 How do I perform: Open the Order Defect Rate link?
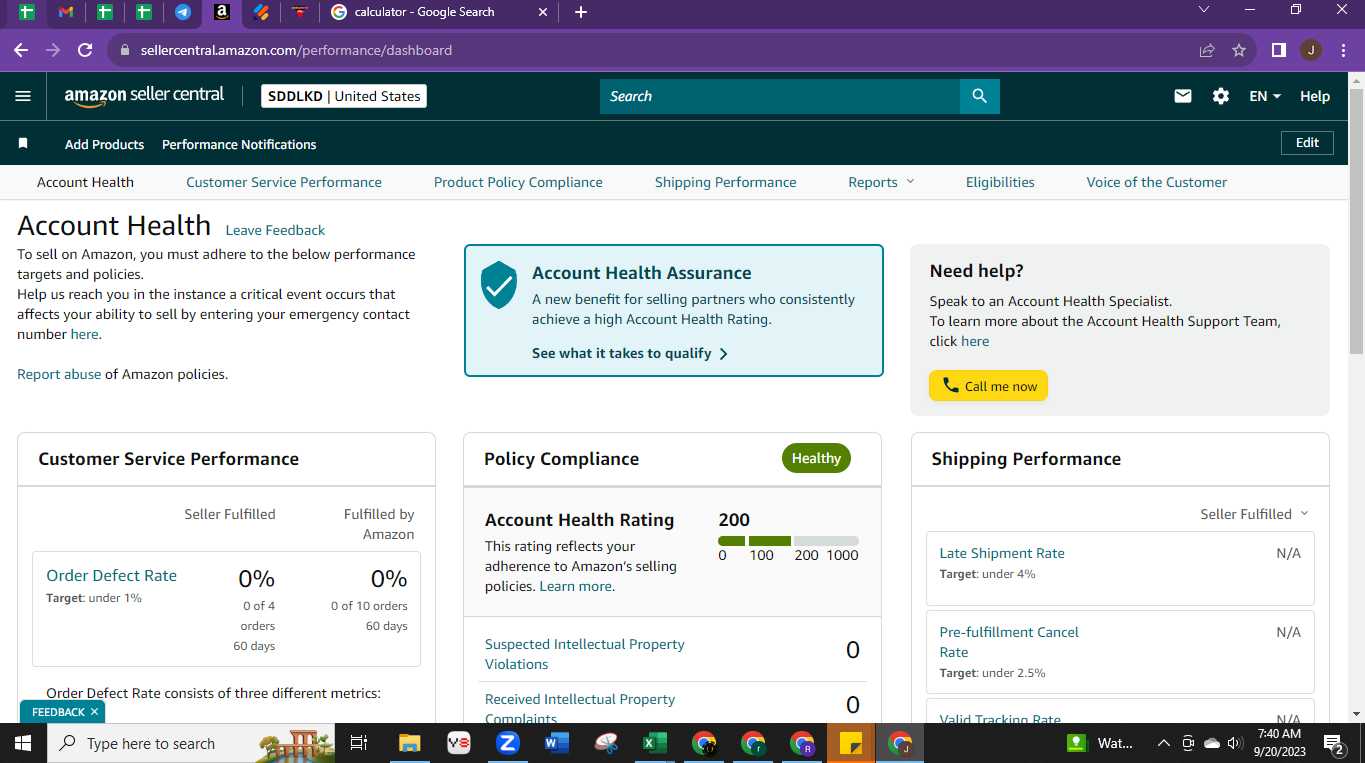[x=111, y=575]
